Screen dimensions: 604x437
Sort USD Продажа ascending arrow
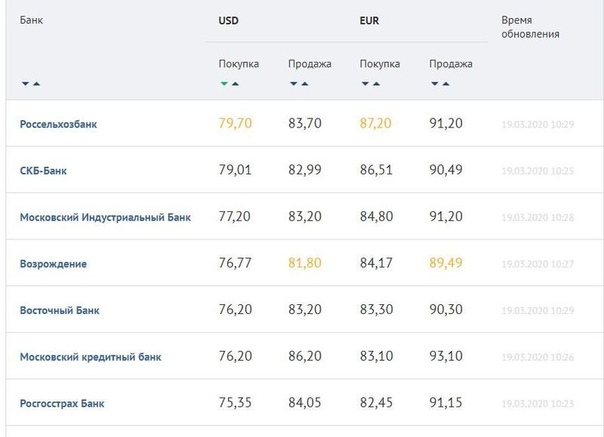click(305, 83)
